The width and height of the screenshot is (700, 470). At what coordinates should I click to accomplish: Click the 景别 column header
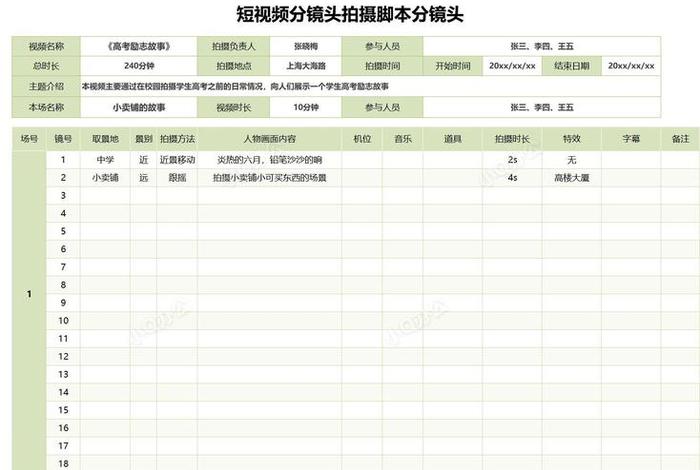tap(143, 139)
